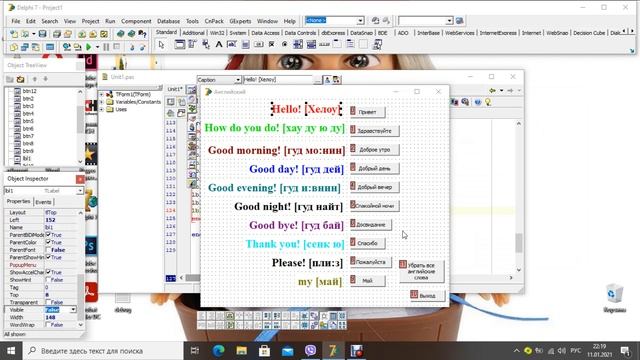Toggle the ParentBiDiMode checkbox
Viewport: 640px width, 360px height.
point(48,235)
